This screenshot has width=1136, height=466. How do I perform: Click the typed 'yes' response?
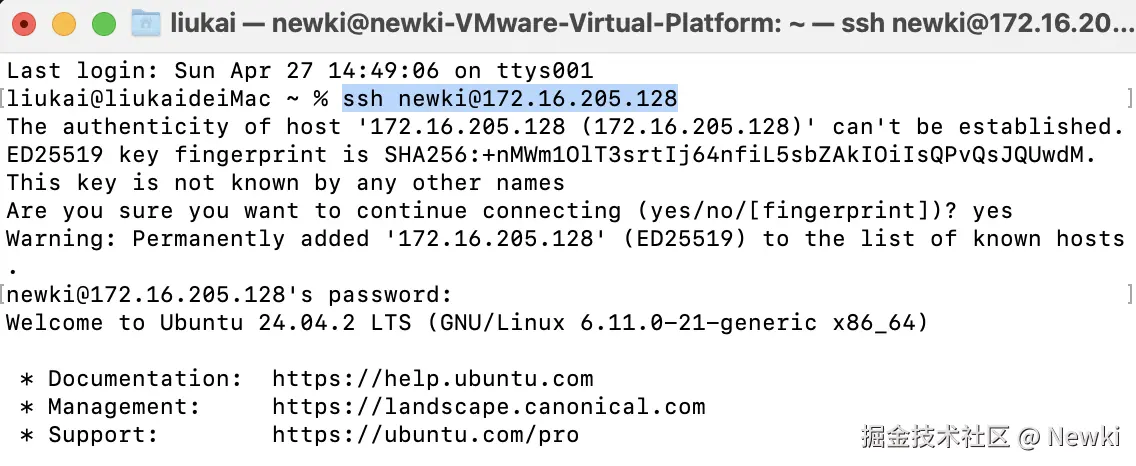(x=991, y=211)
